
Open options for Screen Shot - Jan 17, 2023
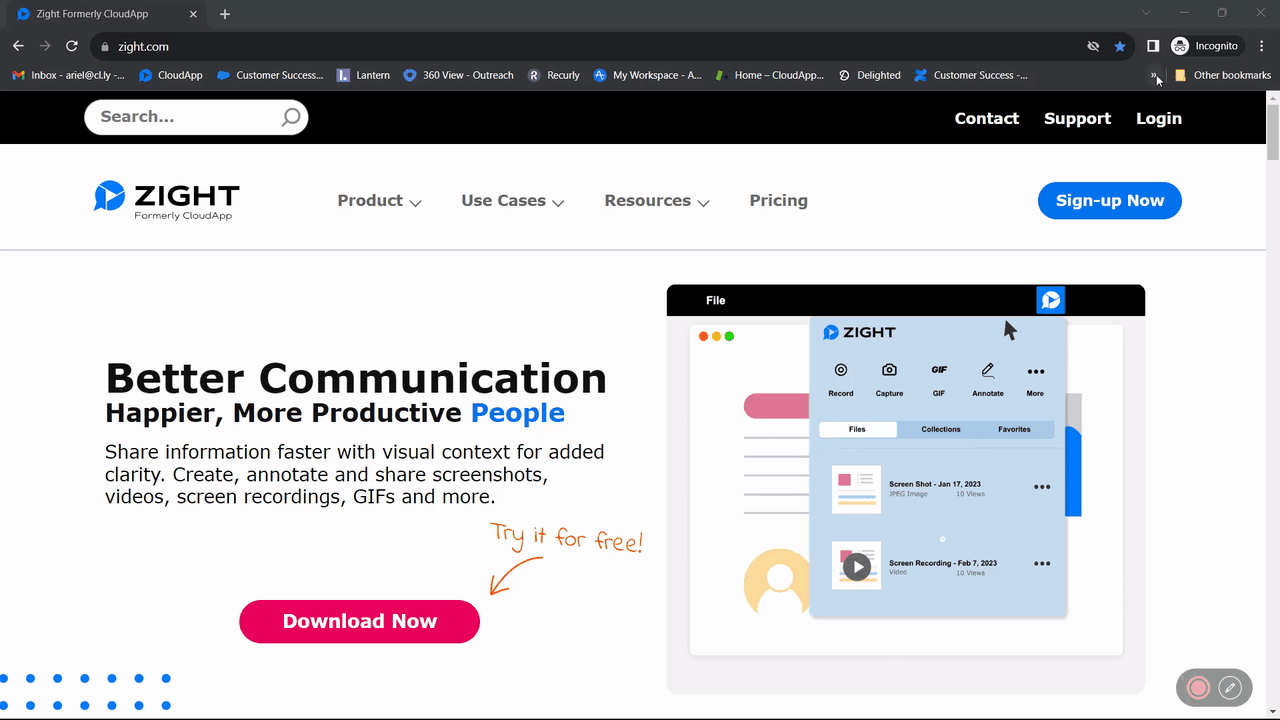(x=1042, y=487)
